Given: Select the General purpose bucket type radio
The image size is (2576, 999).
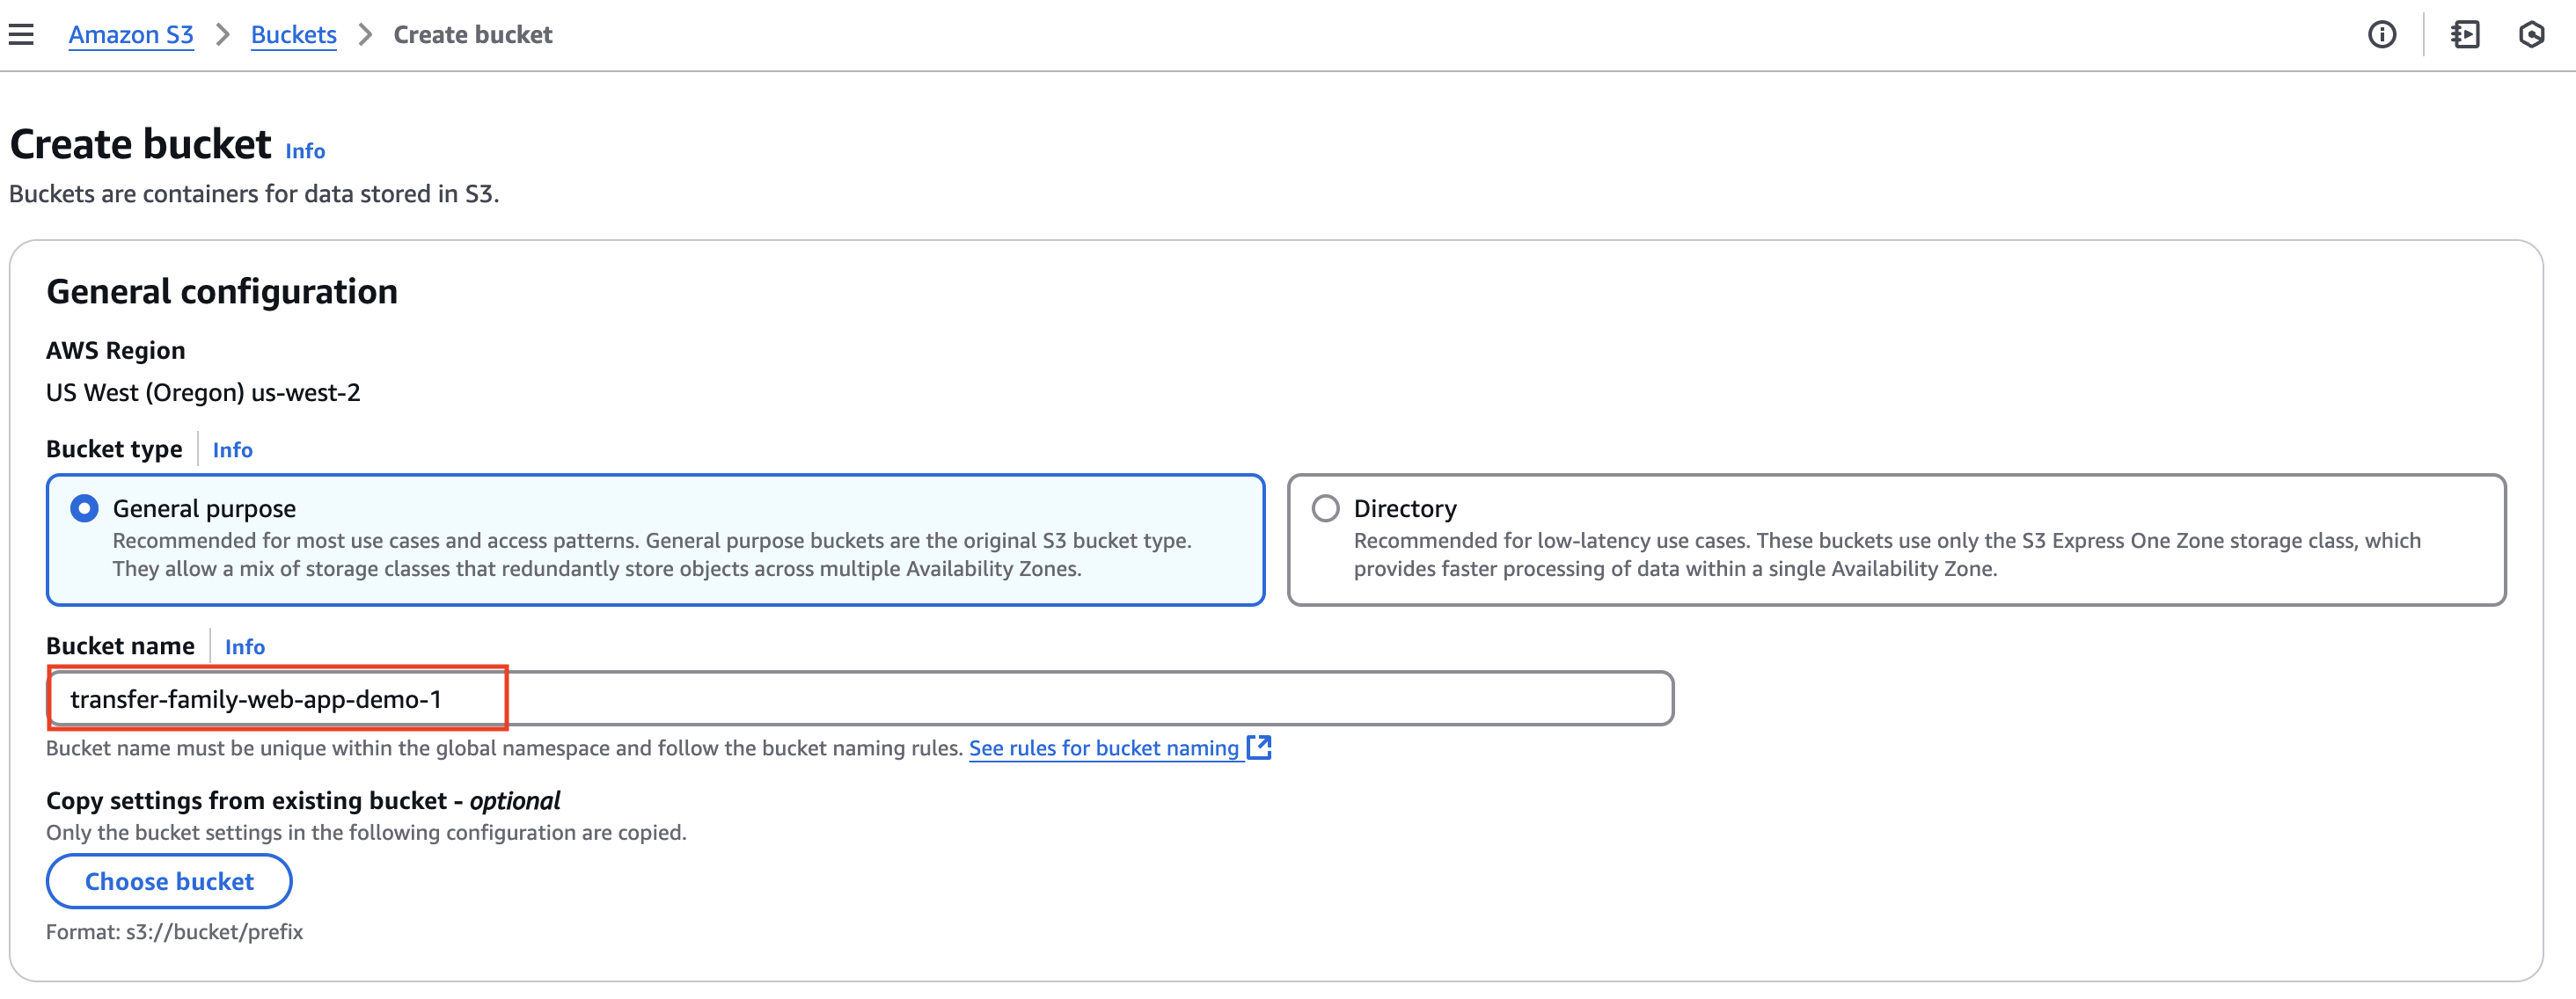Looking at the screenshot, I should (x=85, y=508).
